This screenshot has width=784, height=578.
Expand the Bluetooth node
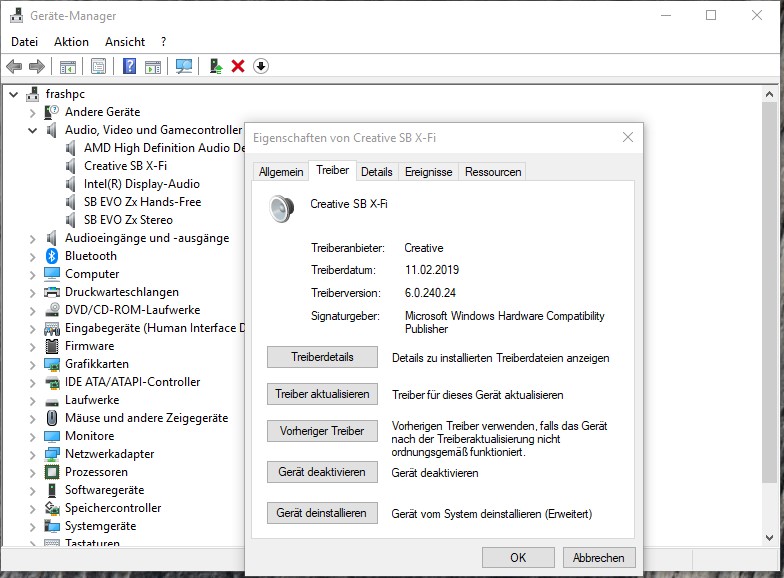coord(32,256)
